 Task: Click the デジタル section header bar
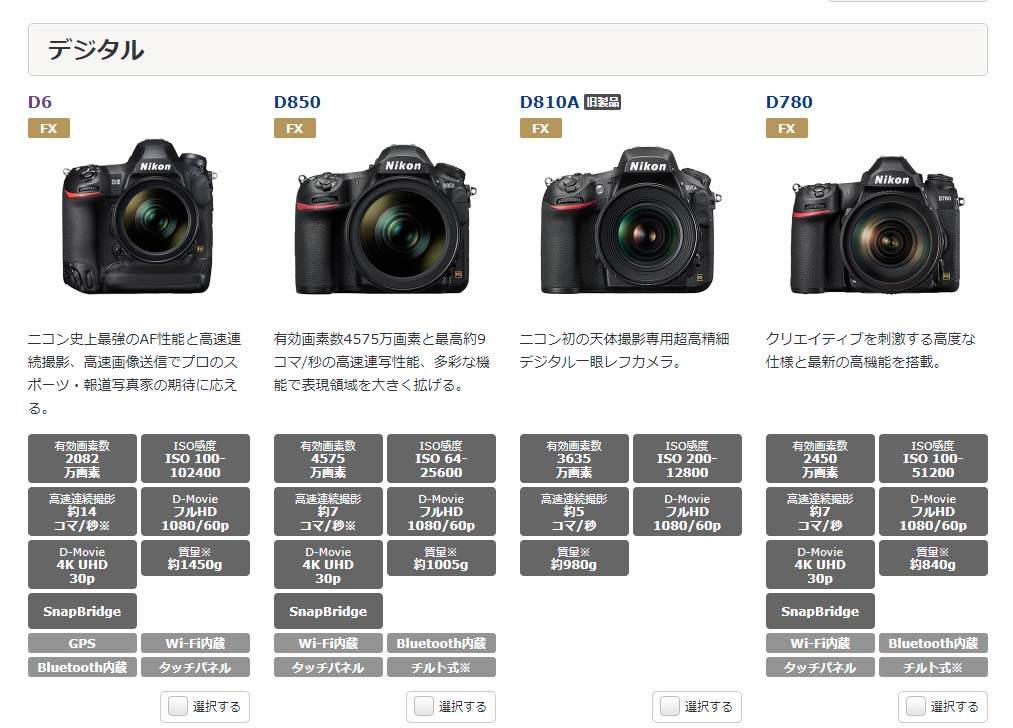coord(508,50)
